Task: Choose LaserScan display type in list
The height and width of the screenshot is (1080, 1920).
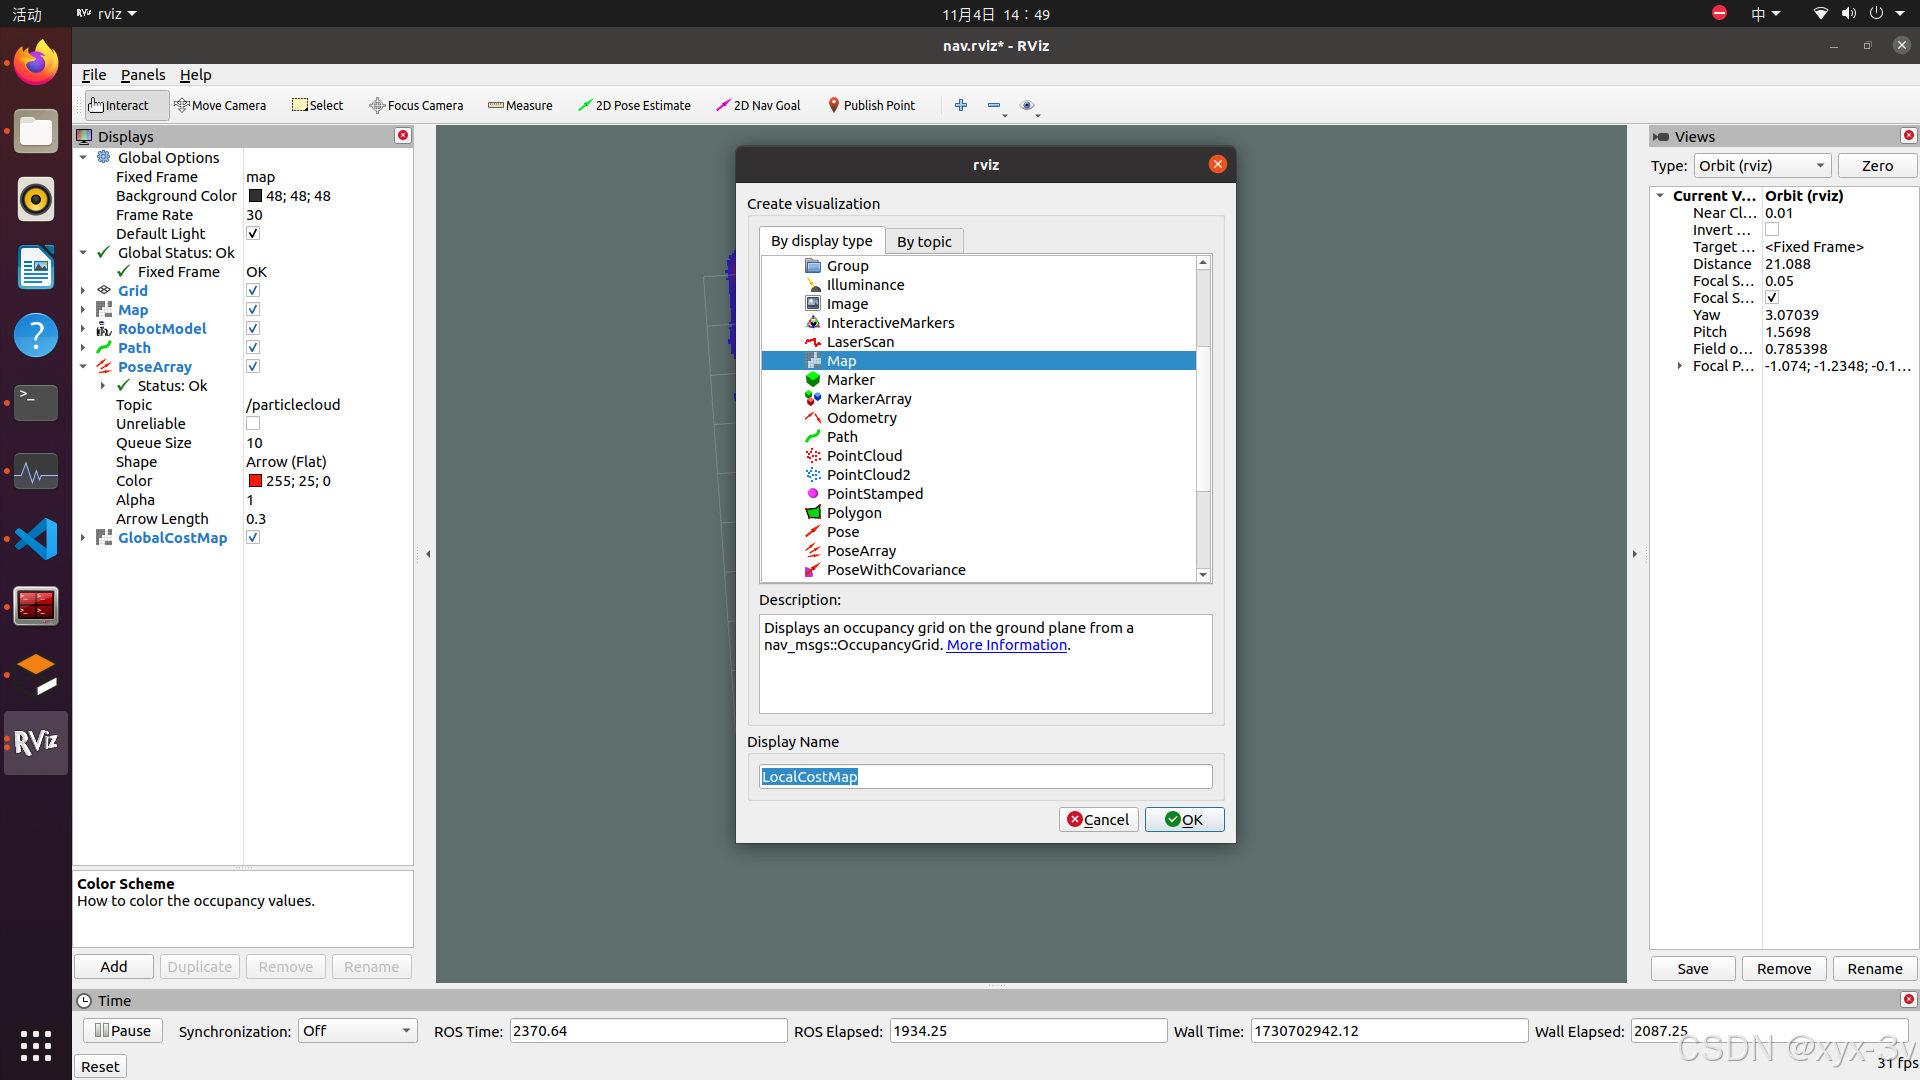Action: [x=860, y=342]
